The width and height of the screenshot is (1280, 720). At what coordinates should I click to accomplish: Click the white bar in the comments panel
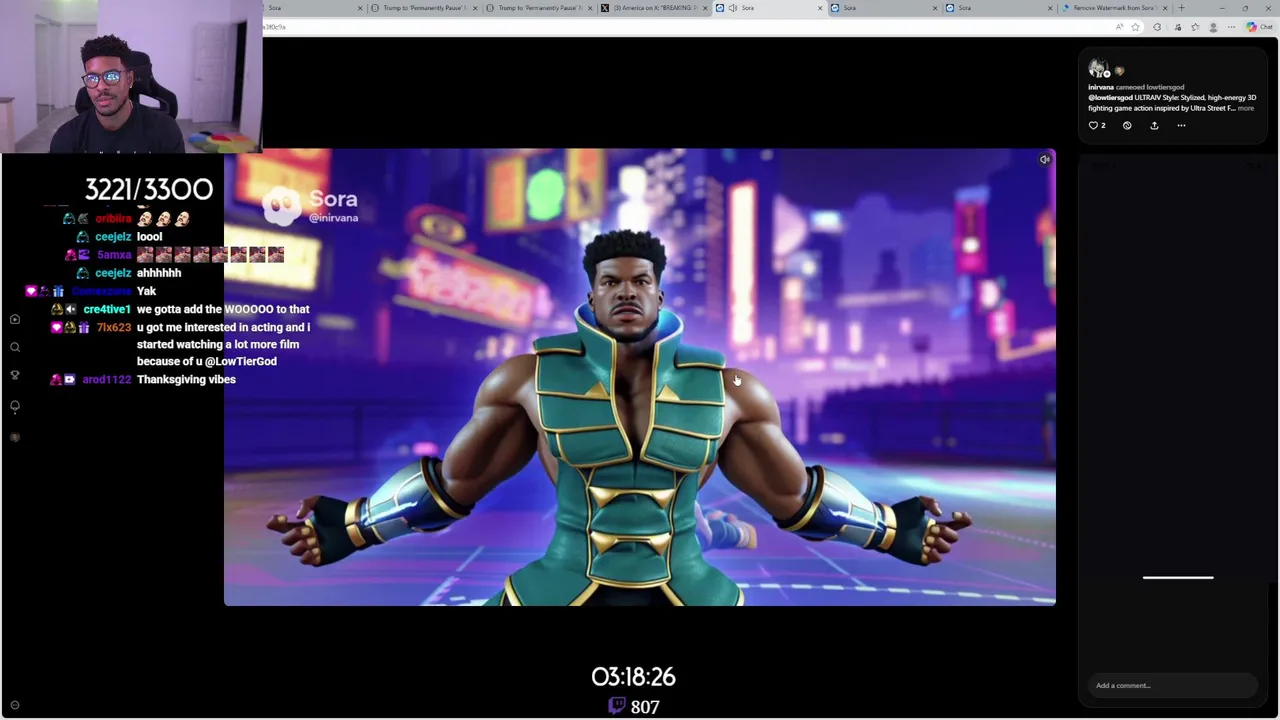1178,577
